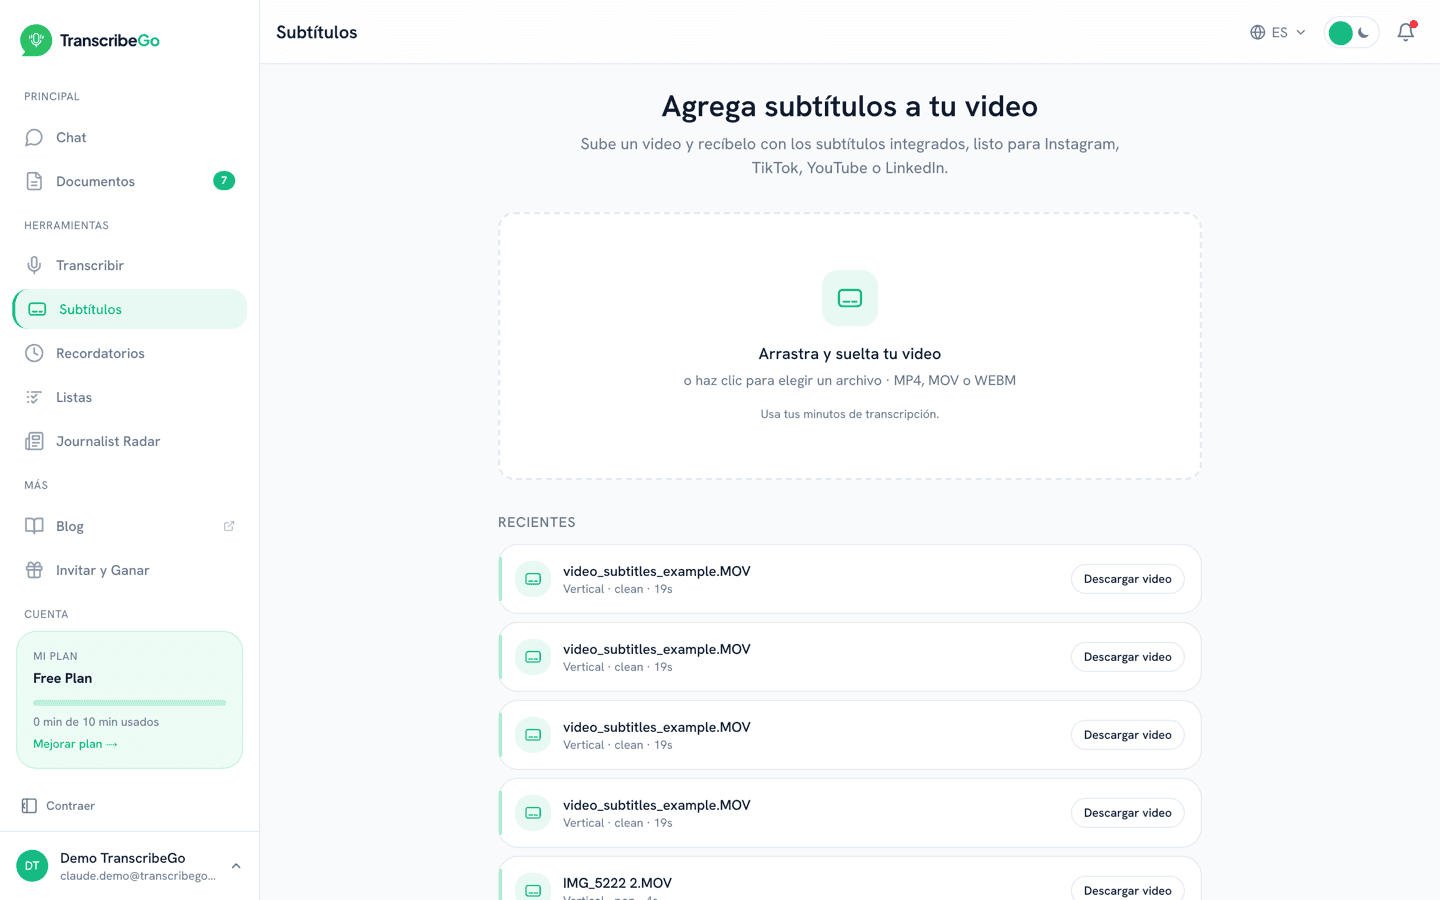Click the DT user avatar
The height and width of the screenshot is (900, 1440).
pos(32,866)
